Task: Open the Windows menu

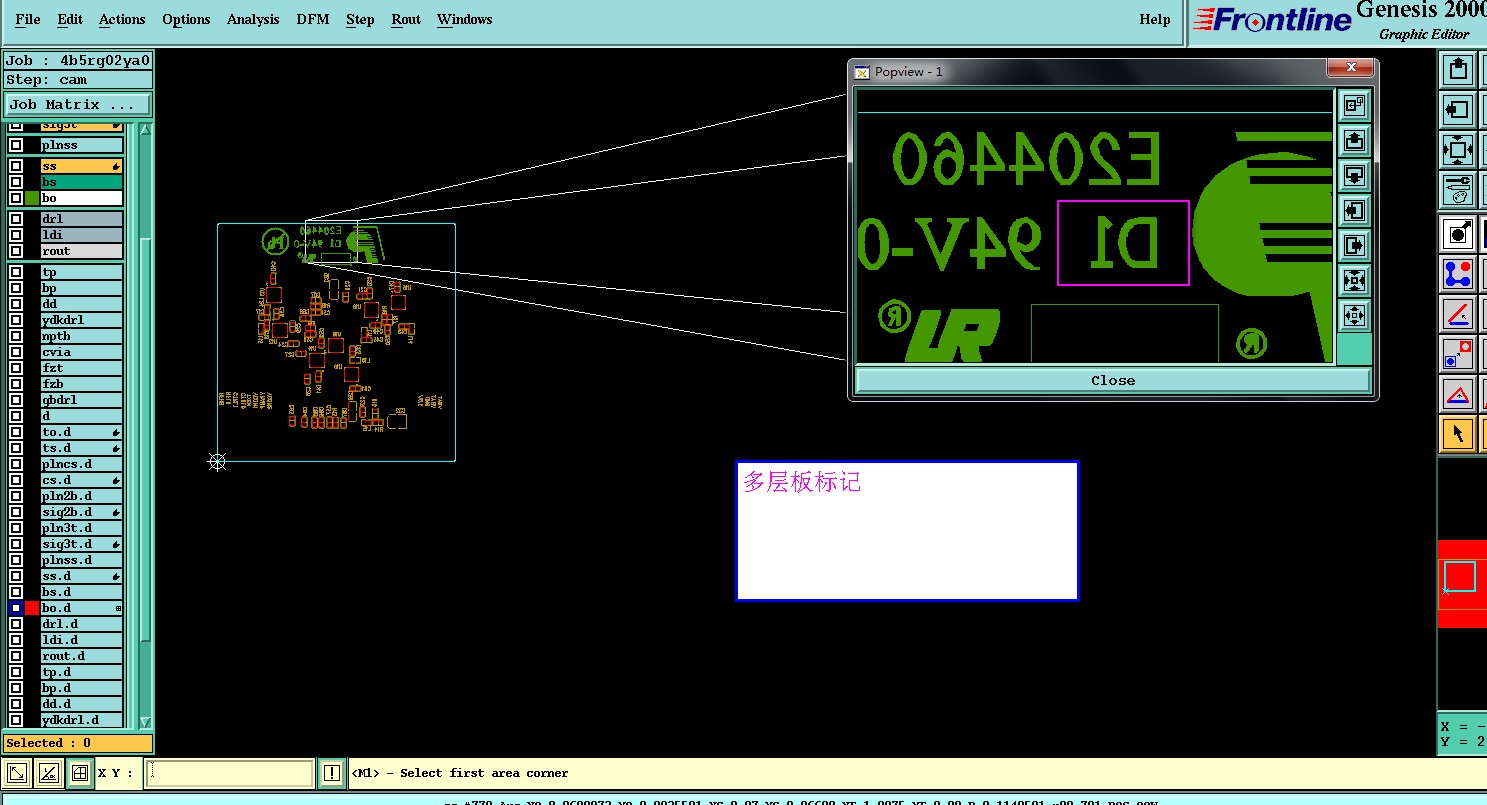Action: tap(465, 19)
